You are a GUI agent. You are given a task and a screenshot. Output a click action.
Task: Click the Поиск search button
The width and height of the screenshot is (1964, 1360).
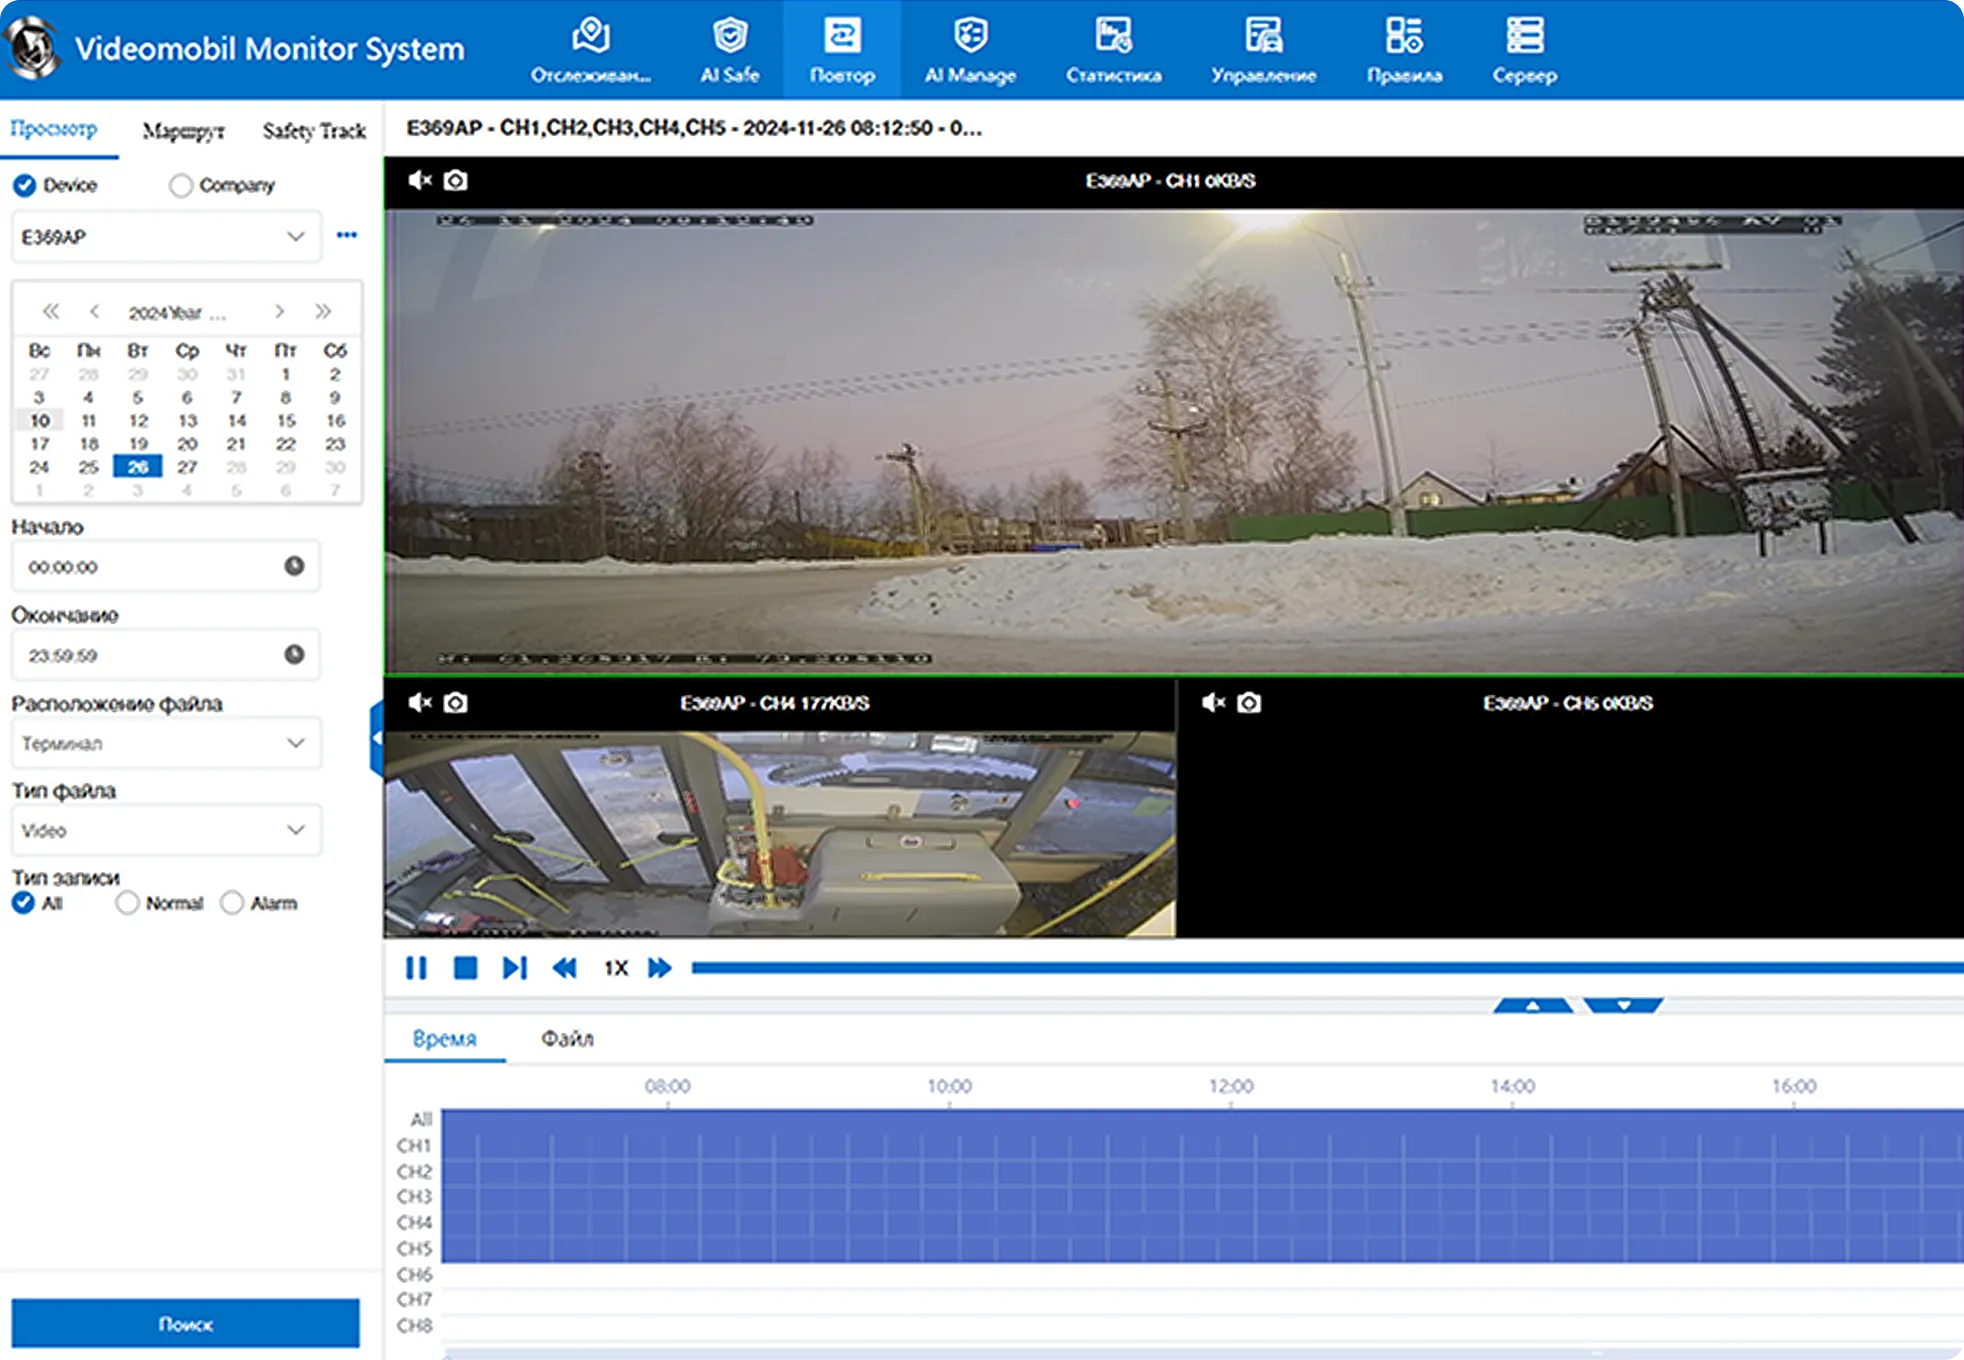click(x=185, y=1323)
